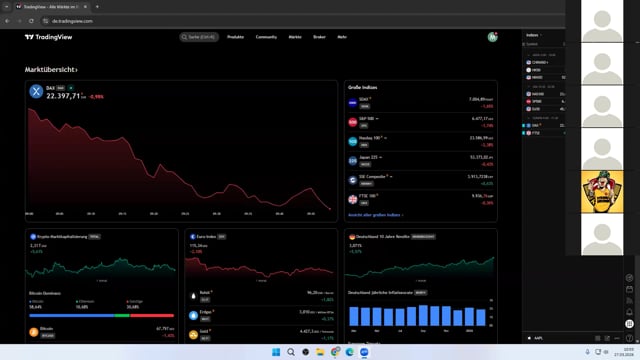This screenshot has height=360, width=640.
Task: Open the Erdgas blue flame icon
Action: coord(193,316)
